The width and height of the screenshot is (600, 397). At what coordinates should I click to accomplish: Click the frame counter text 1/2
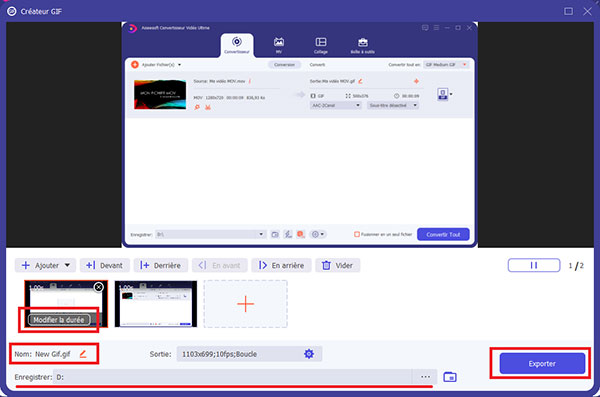tap(576, 266)
